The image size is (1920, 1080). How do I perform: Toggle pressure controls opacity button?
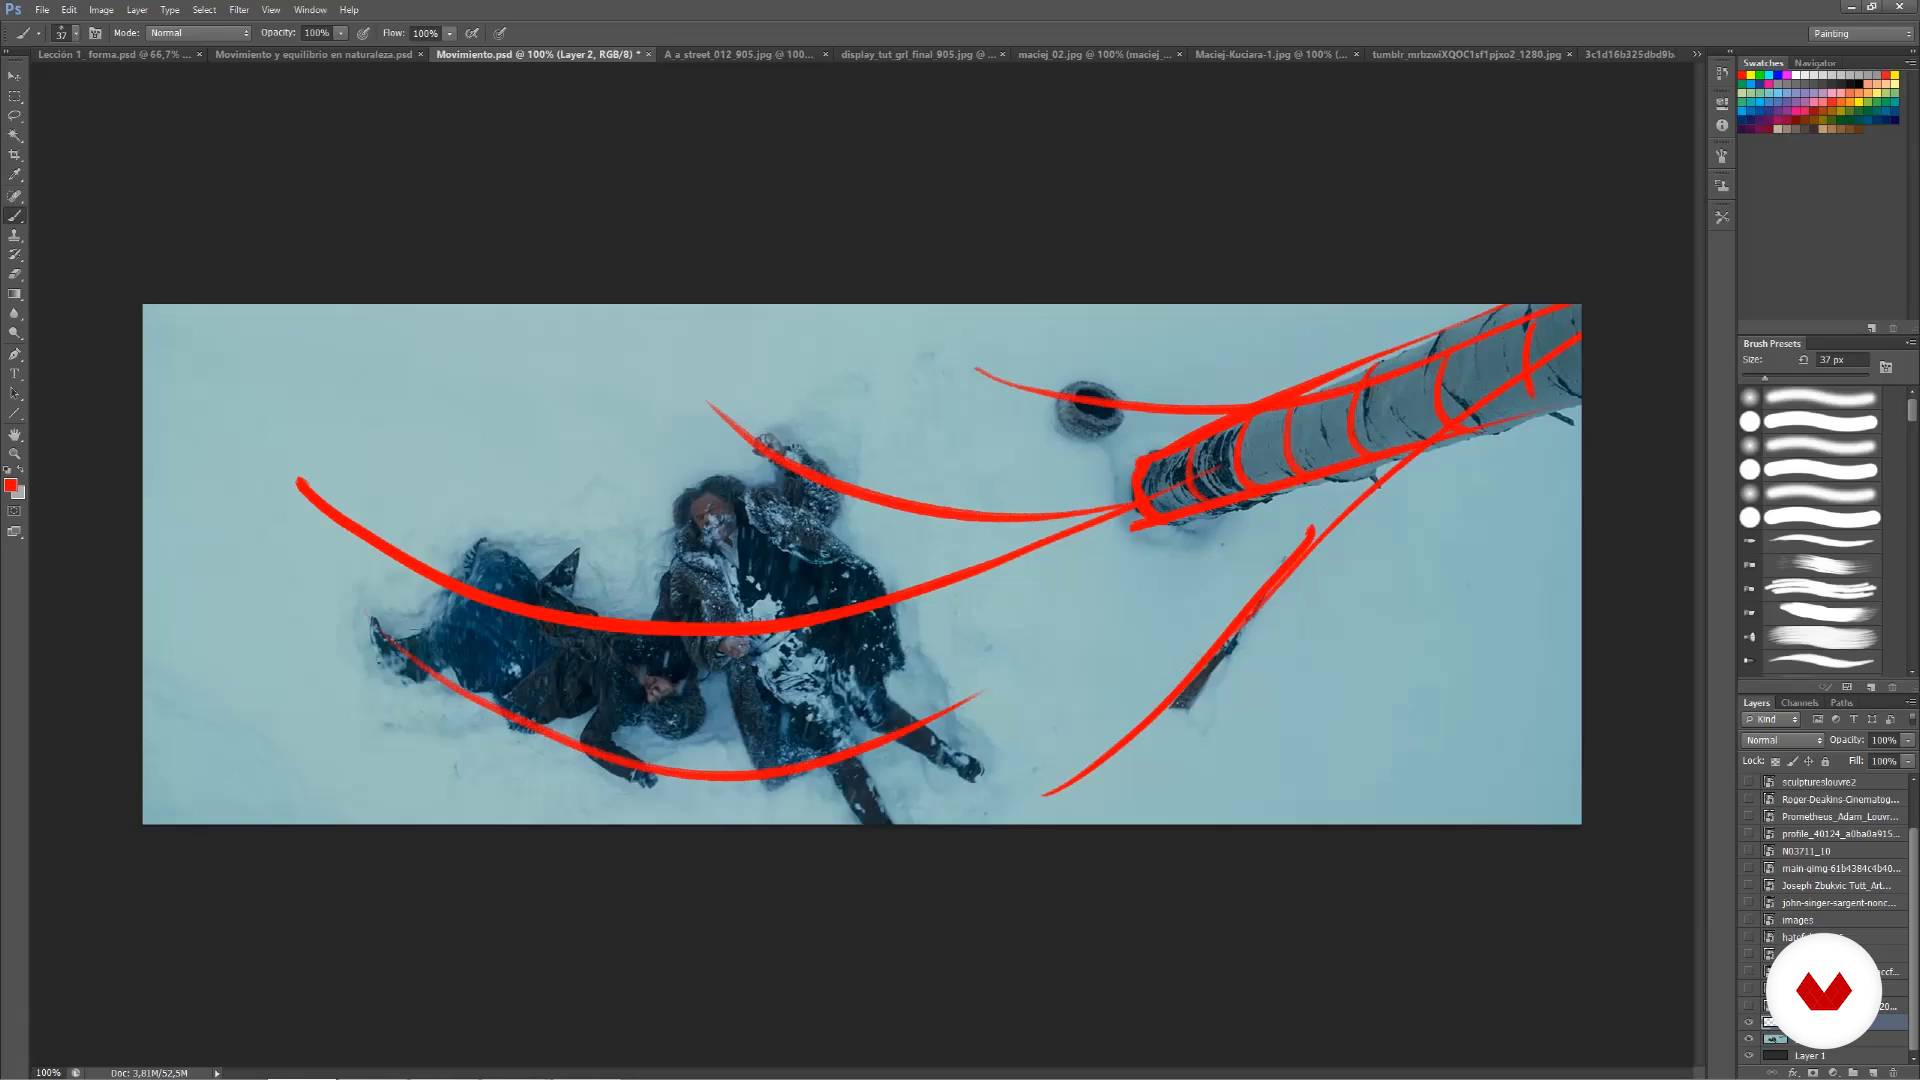tap(363, 33)
